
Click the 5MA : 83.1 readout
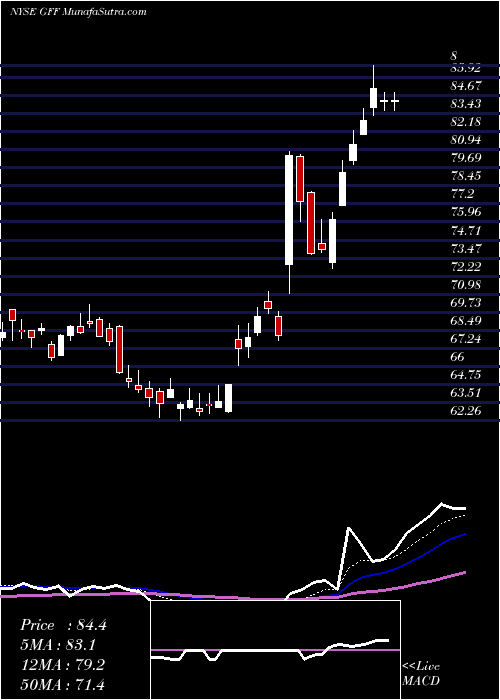coord(59,645)
